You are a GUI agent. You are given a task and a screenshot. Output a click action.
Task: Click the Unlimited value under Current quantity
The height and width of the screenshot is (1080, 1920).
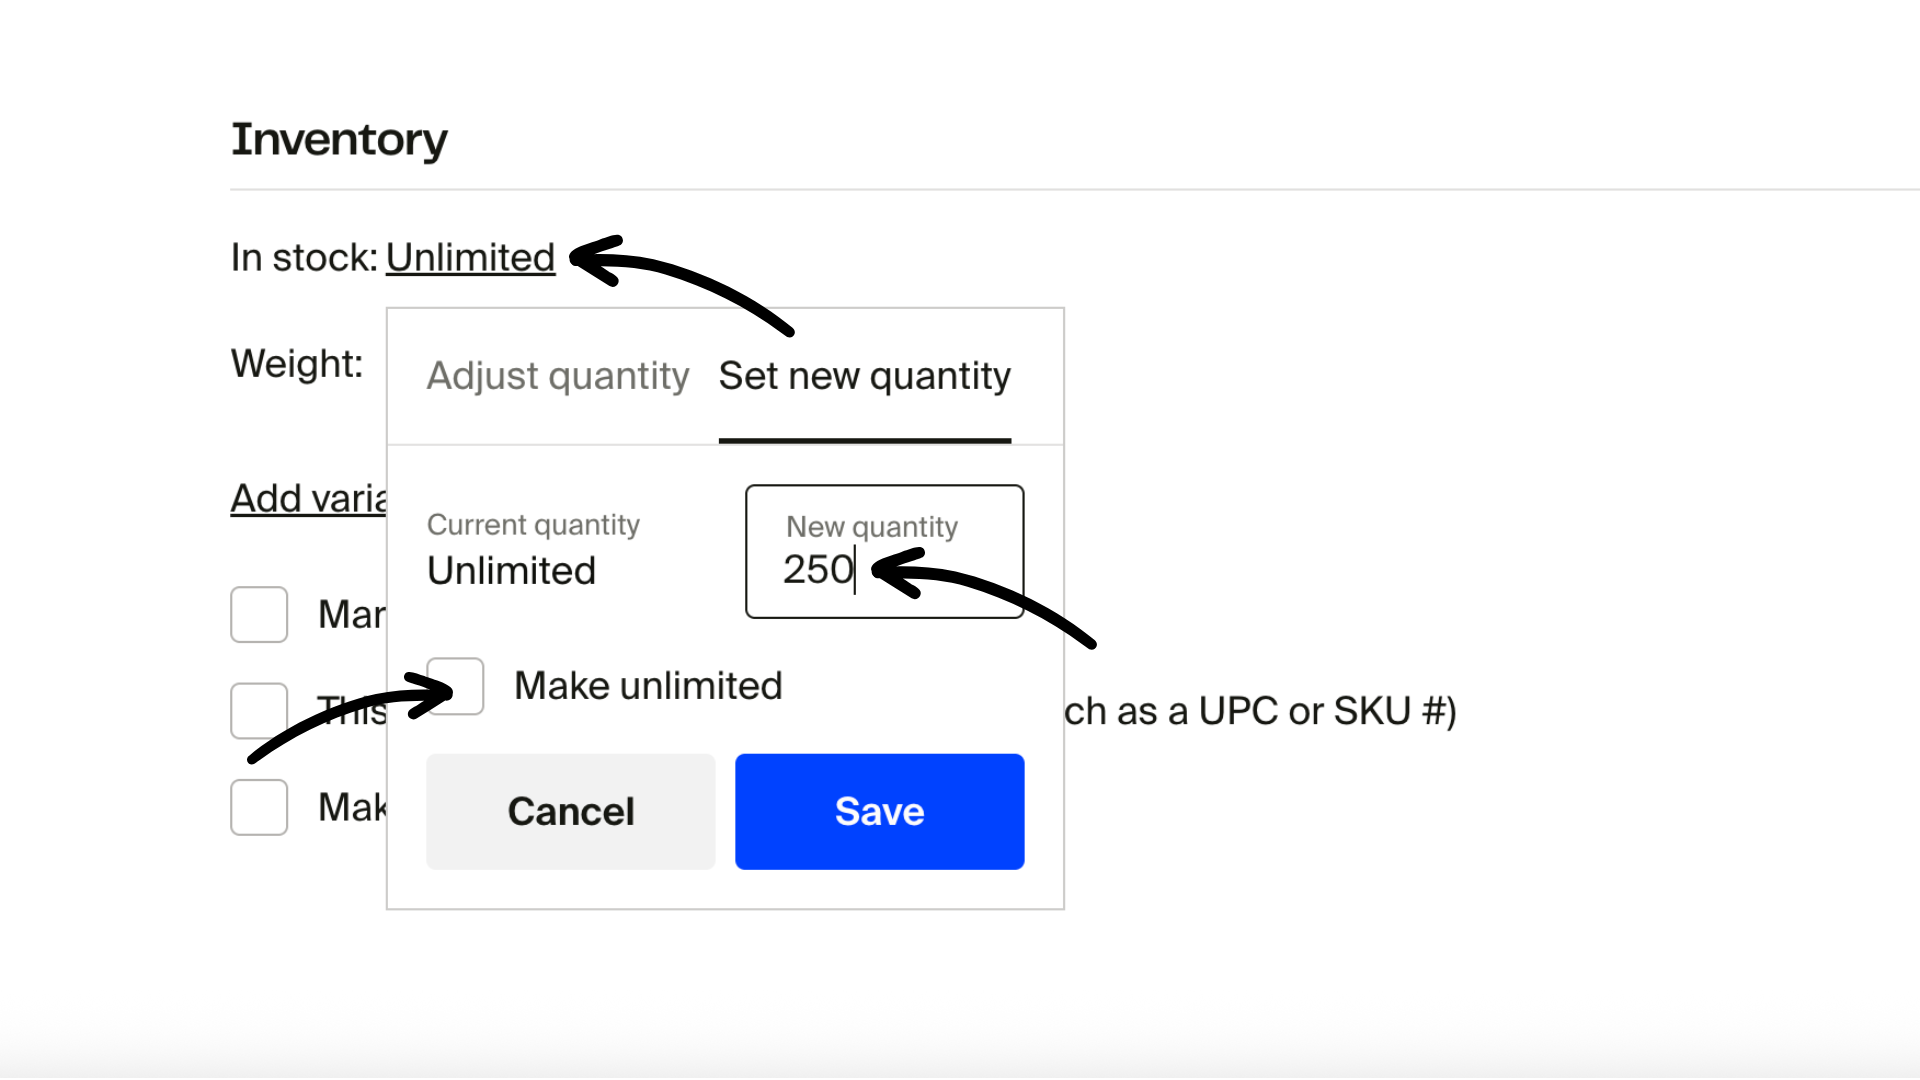(x=511, y=571)
